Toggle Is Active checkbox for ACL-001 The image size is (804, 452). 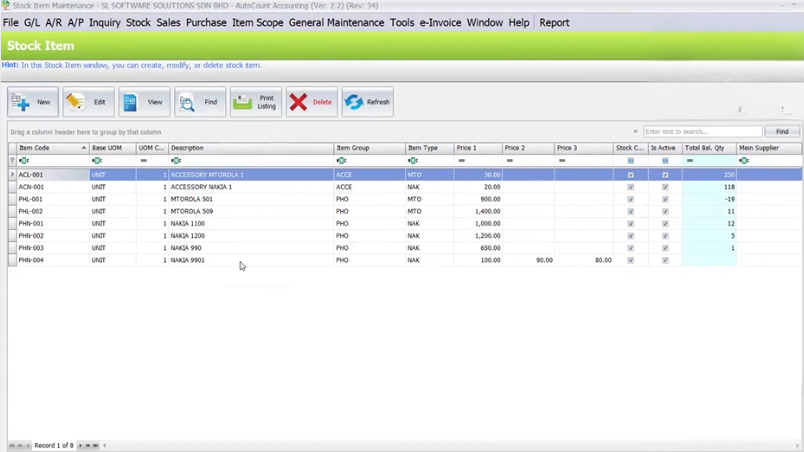(665, 175)
